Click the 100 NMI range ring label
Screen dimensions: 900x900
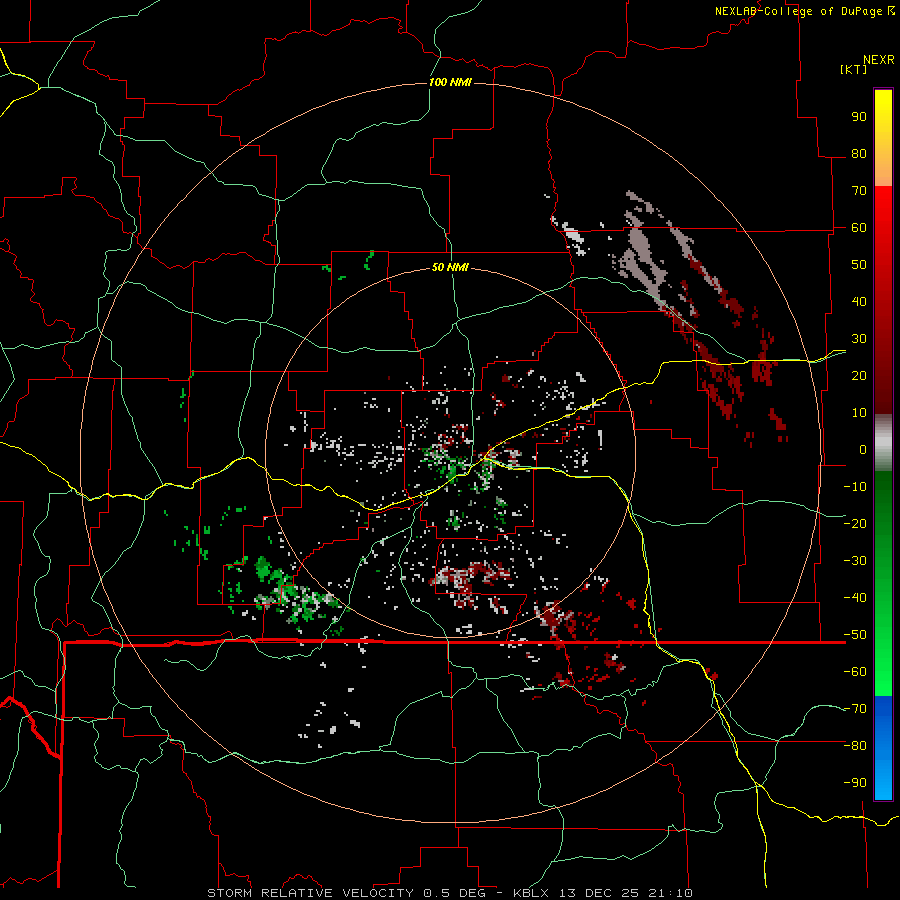450,82
